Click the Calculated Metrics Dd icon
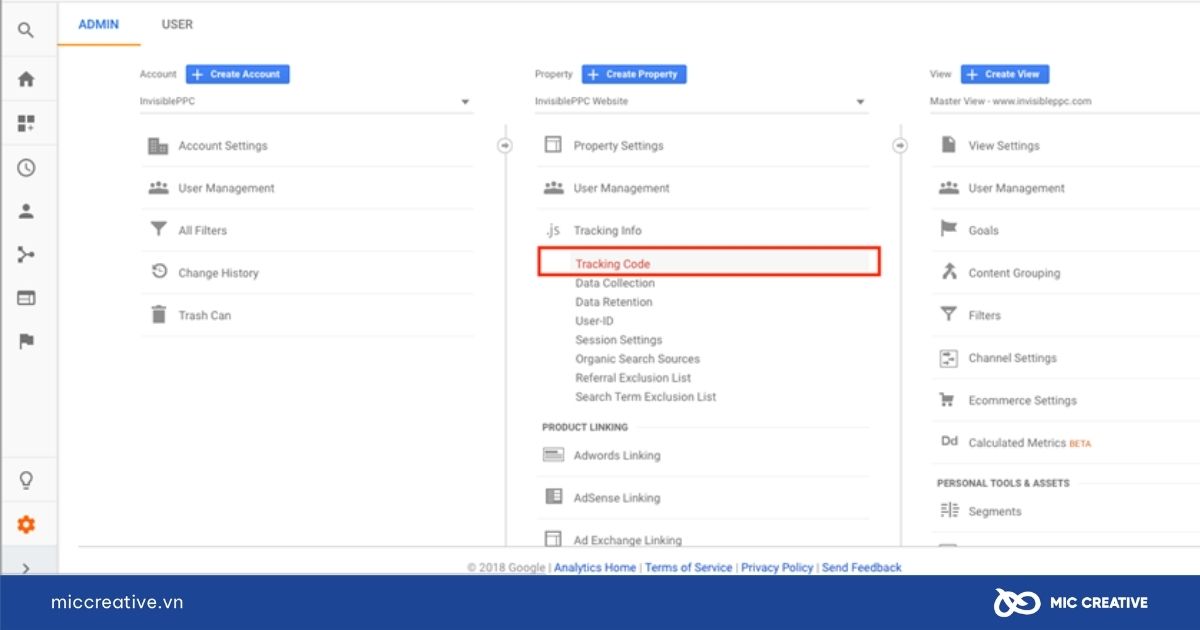 click(x=948, y=442)
